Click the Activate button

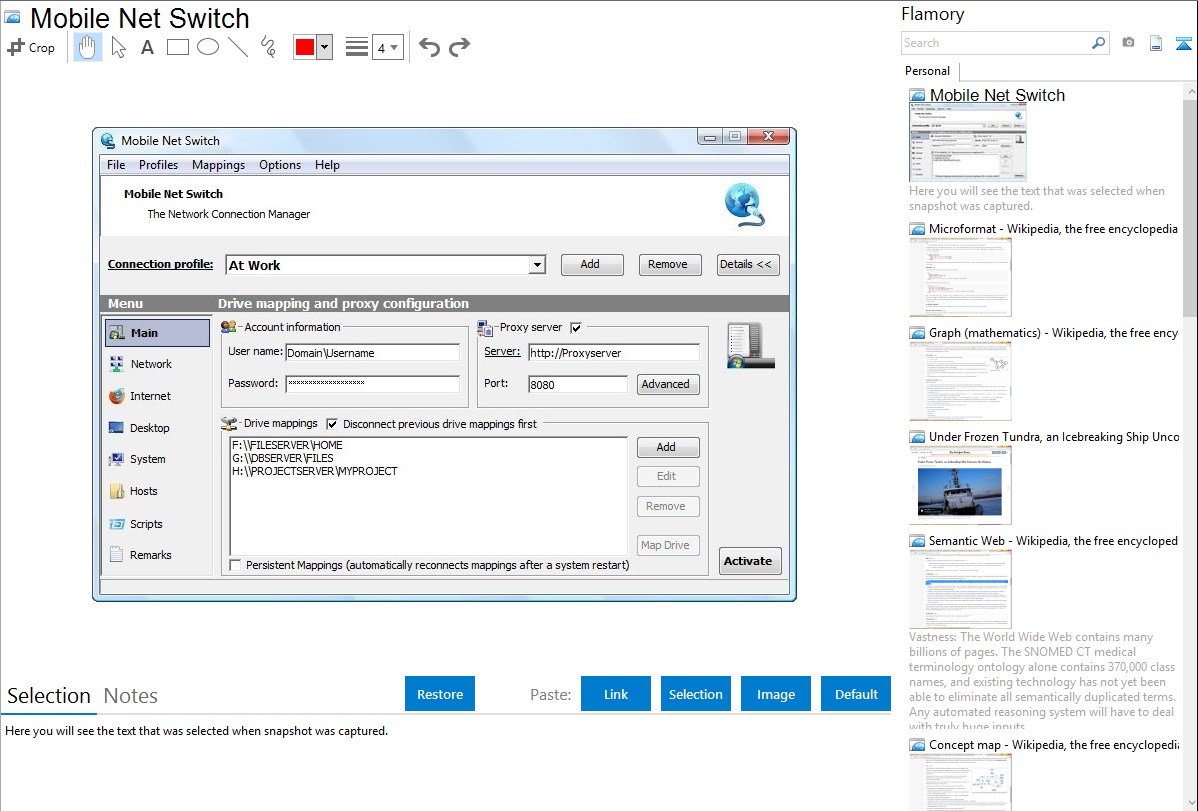(x=748, y=561)
